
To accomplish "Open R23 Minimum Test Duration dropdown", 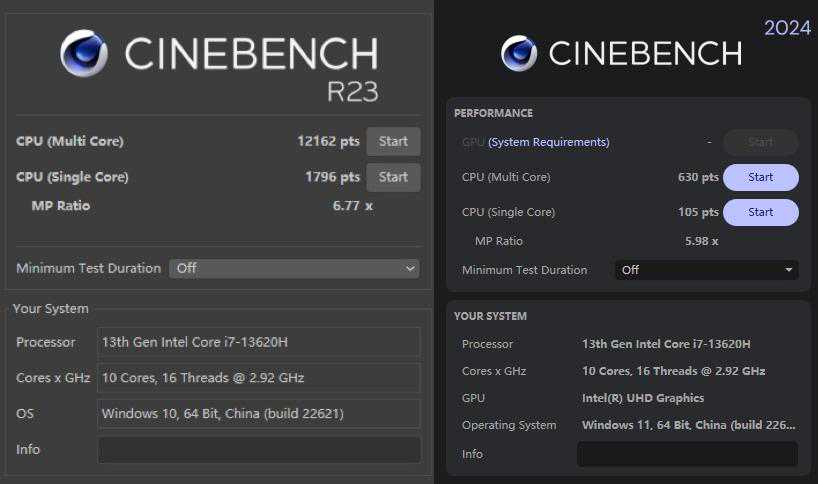I will click(294, 268).
